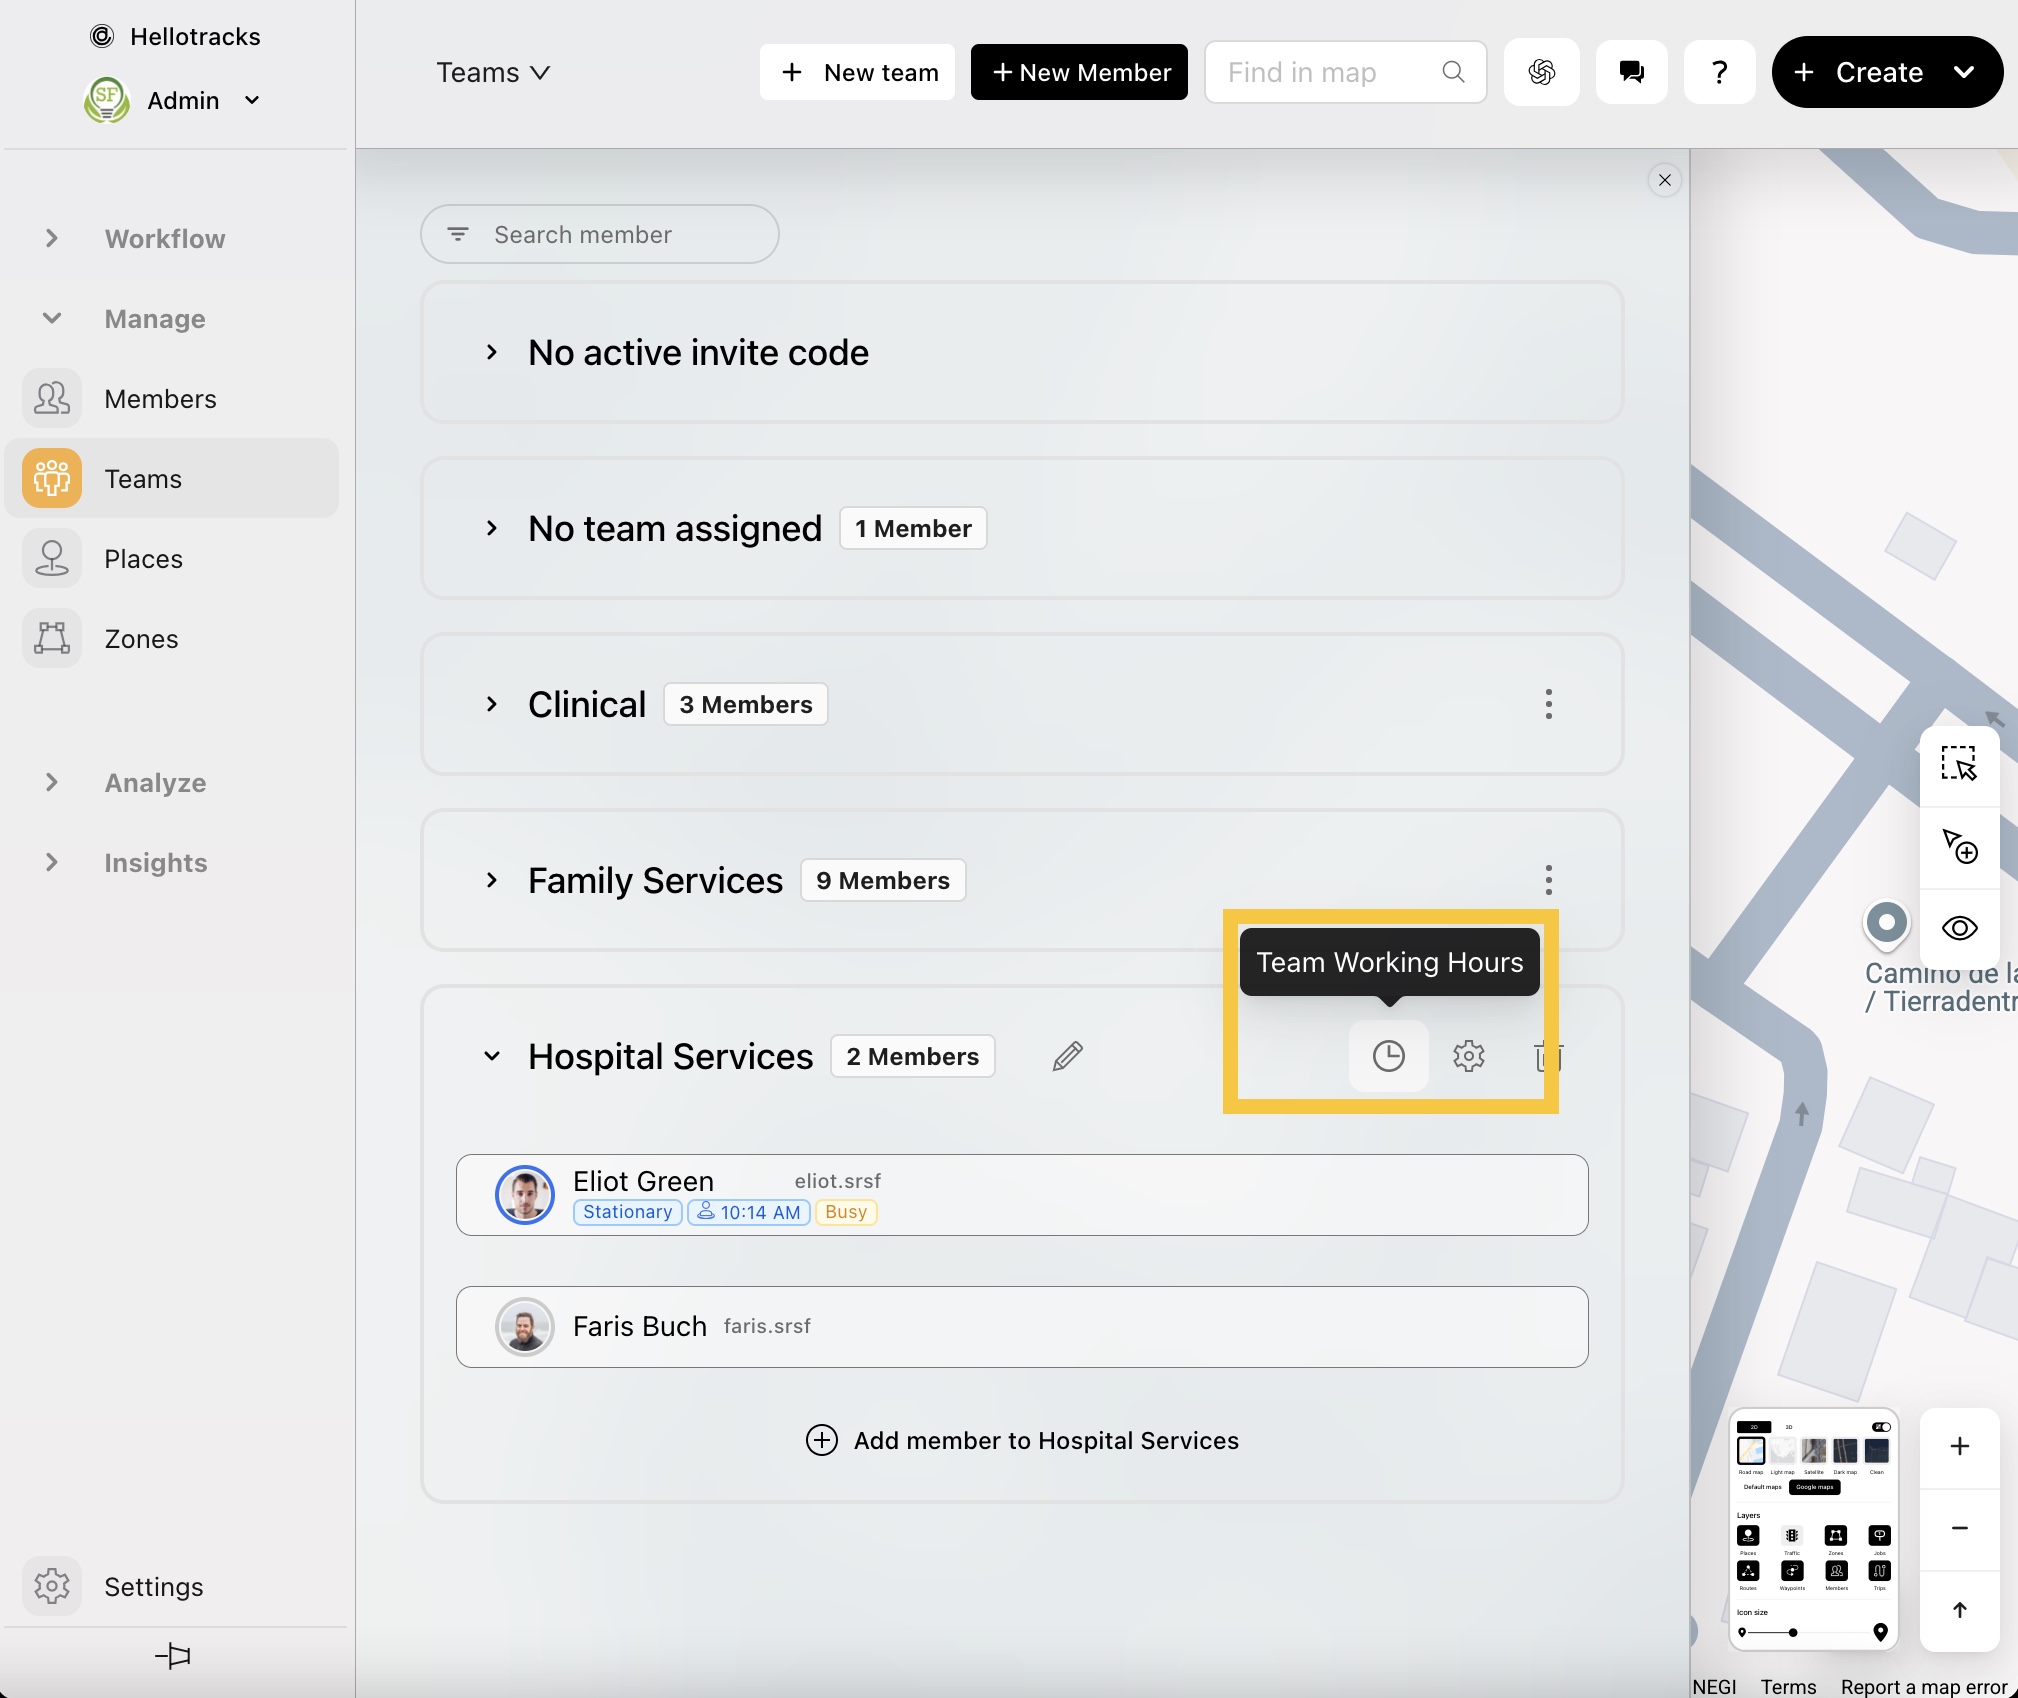Open Team Working Hours clock icon

(x=1388, y=1056)
